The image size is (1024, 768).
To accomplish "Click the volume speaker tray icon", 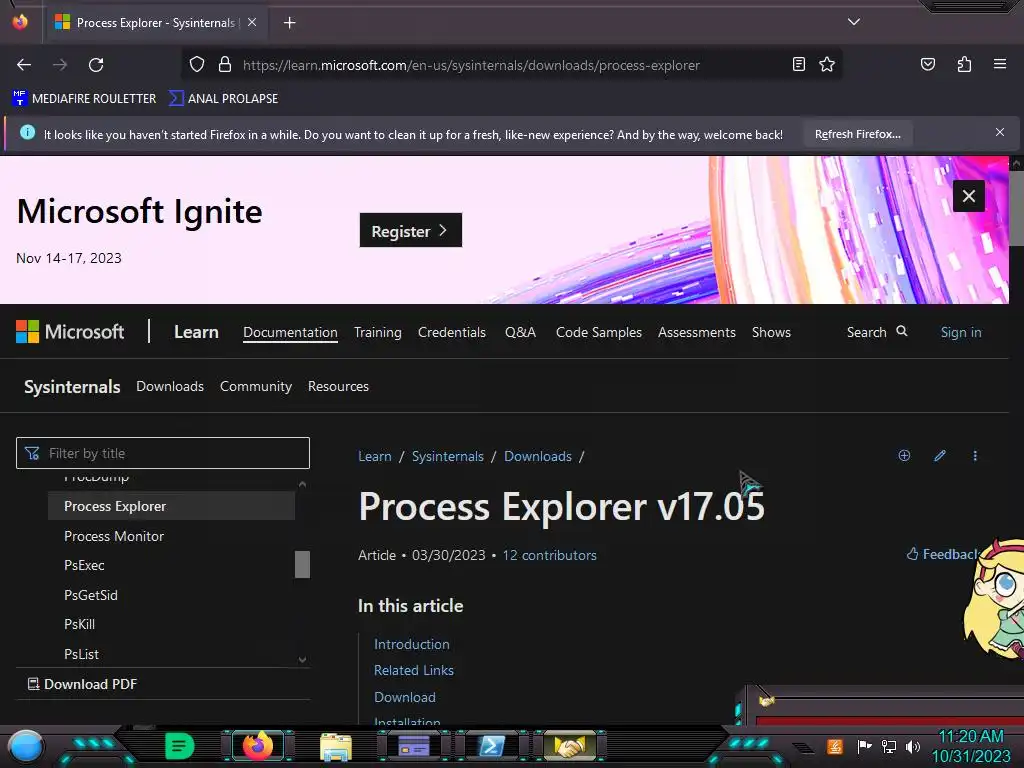I will [912, 746].
